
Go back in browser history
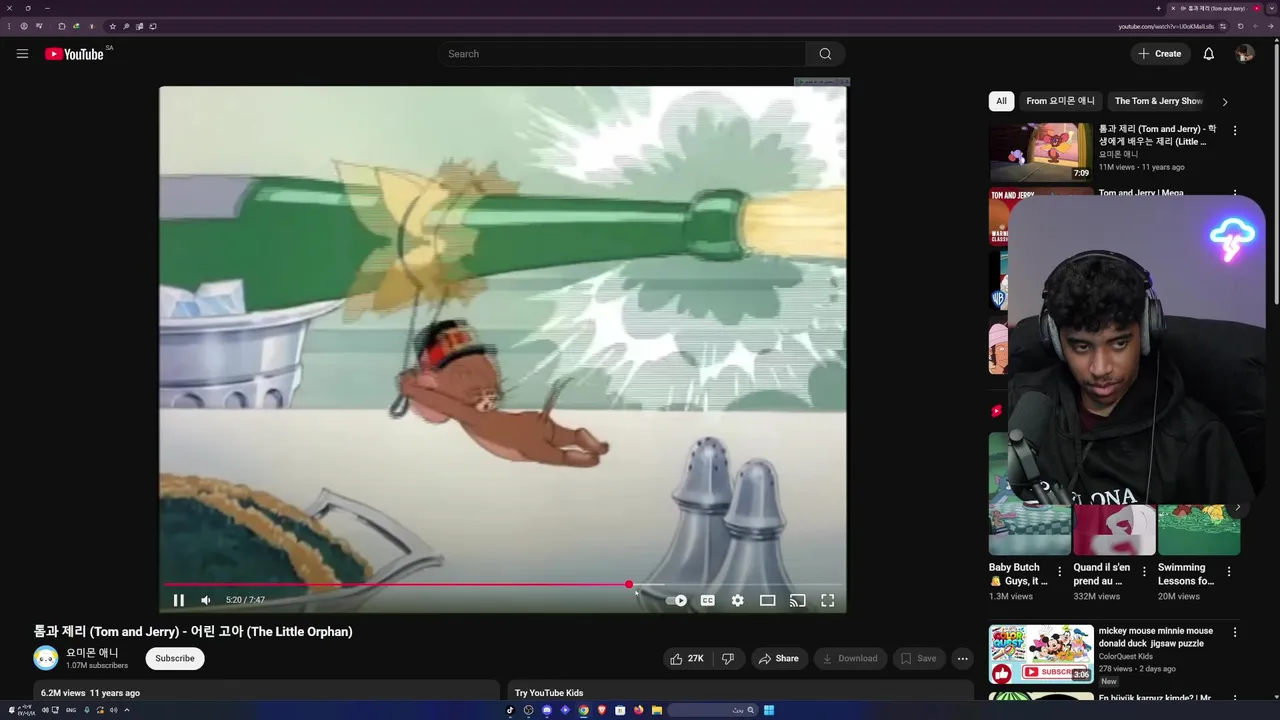[1271, 26]
